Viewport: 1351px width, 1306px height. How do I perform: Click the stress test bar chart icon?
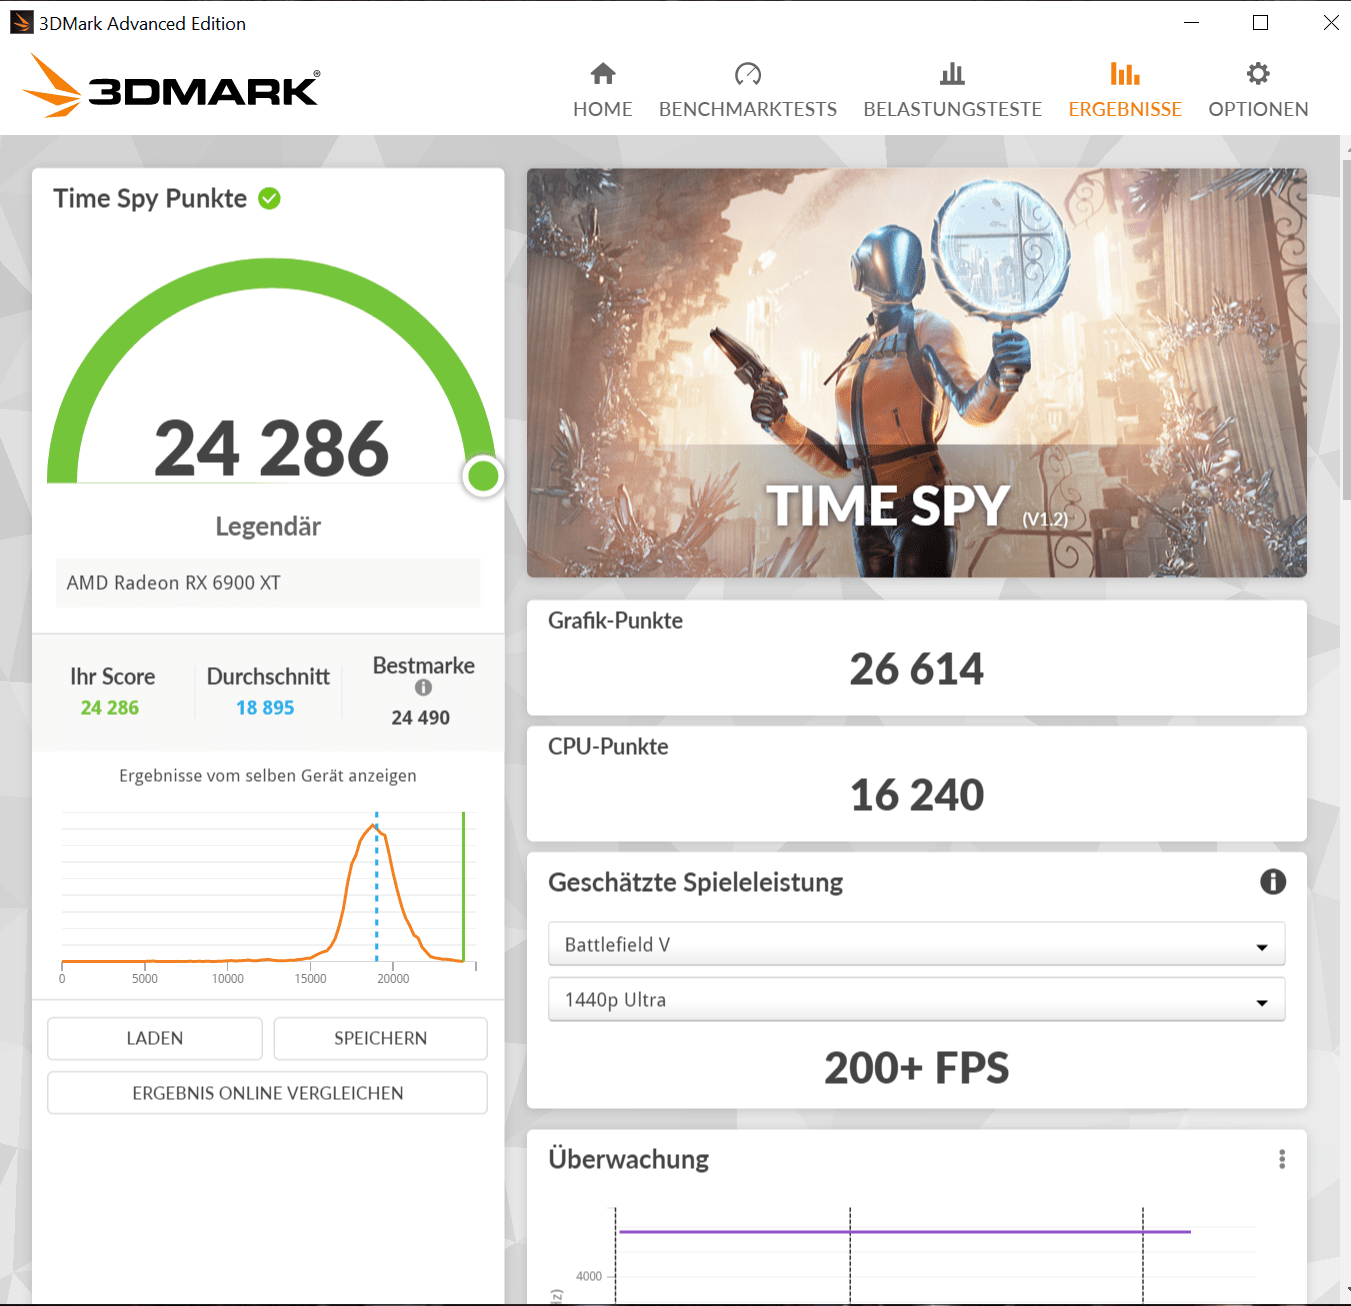click(x=952, y=73)
